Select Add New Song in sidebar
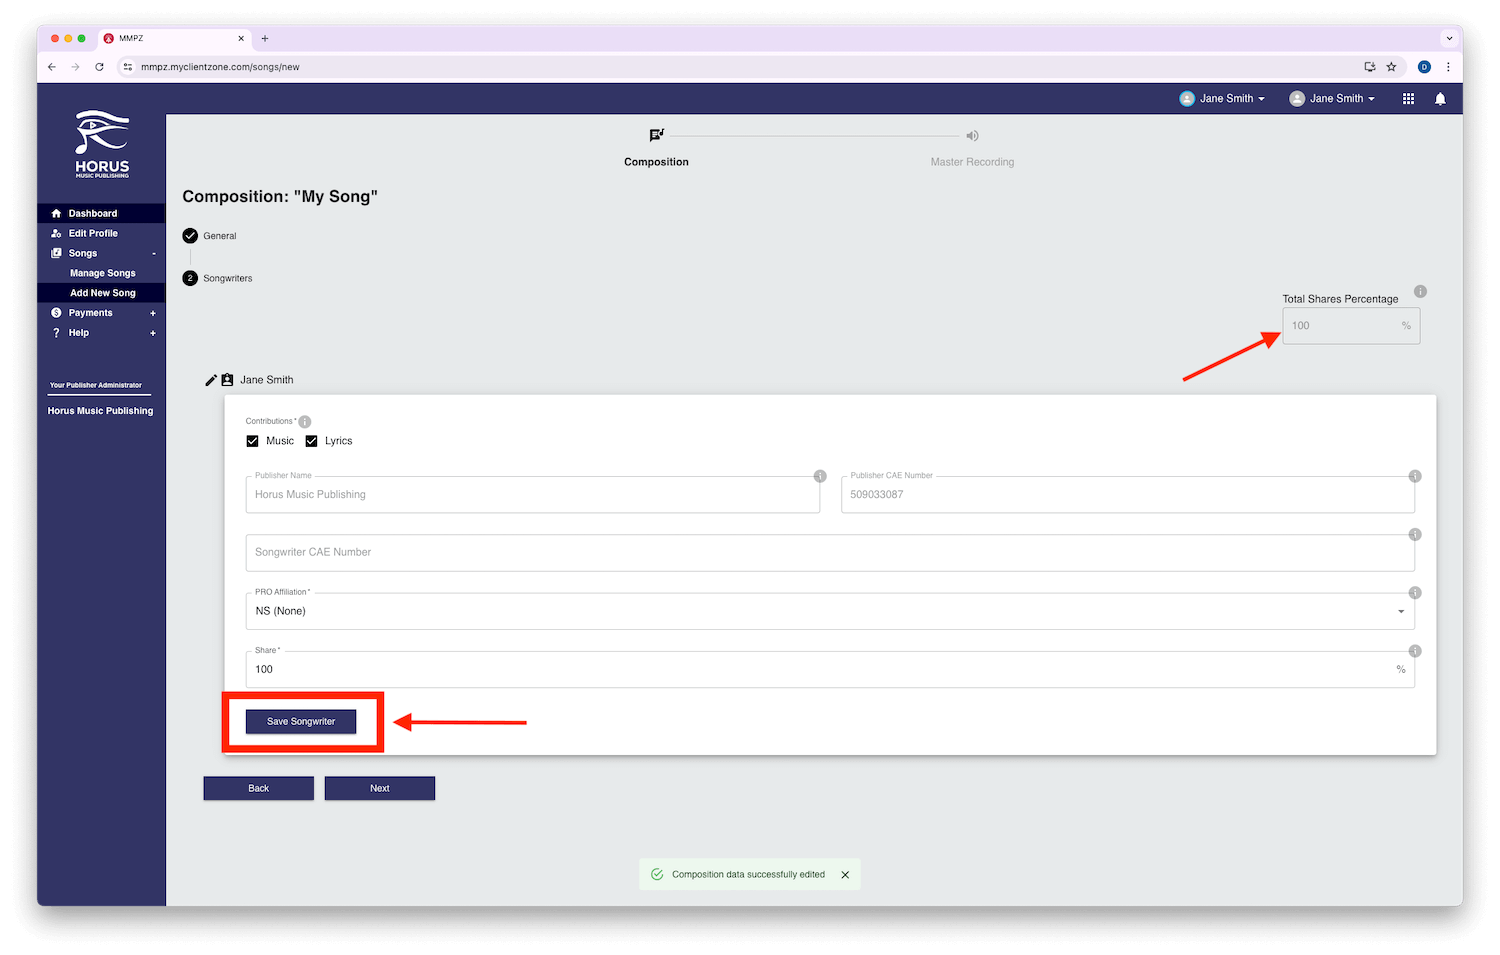Screen dimensions: 1500x955 [102, 293]
